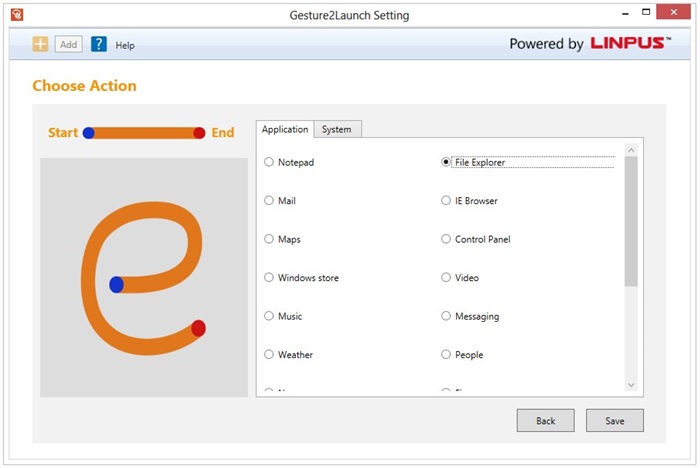
Task: Choose IE Browser as action
Action: [x=469, y=201]
